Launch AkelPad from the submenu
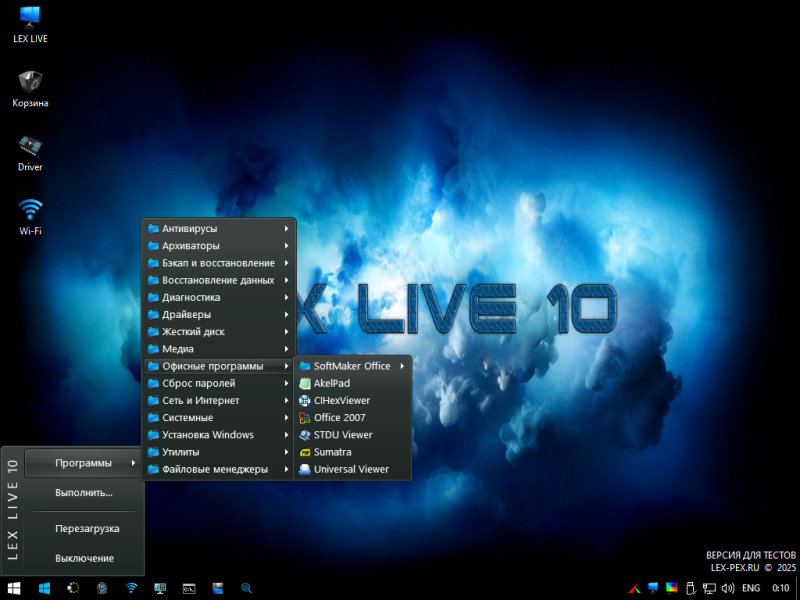Screen dimensions: 800x600 tap(331, 383)
